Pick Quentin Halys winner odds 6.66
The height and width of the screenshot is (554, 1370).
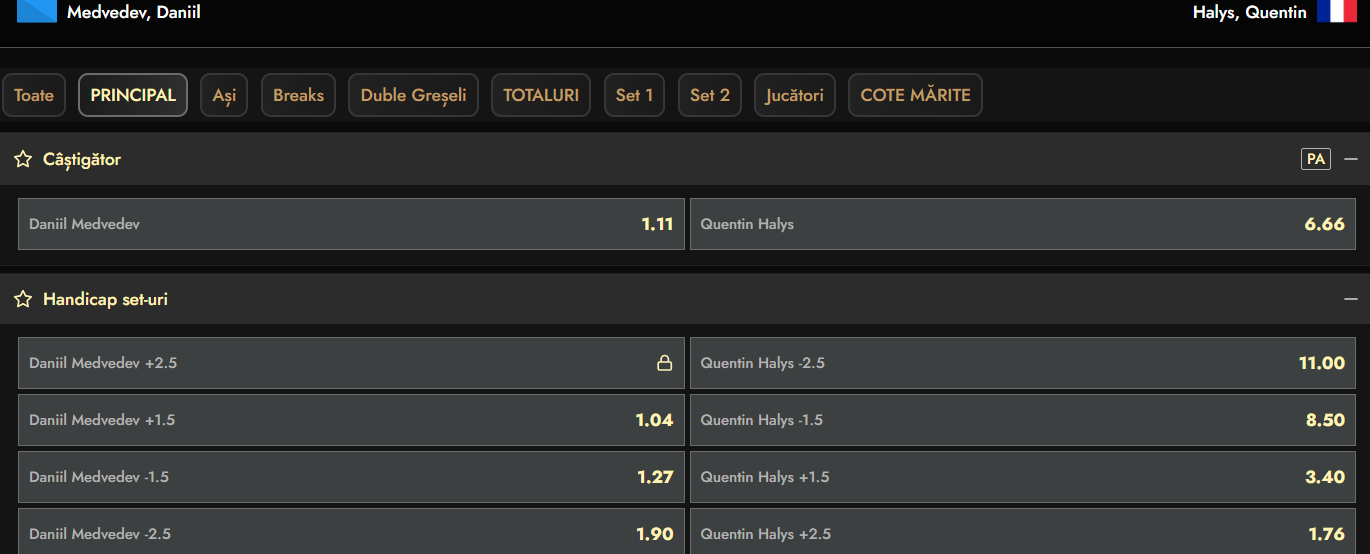tap(1022, 224)
